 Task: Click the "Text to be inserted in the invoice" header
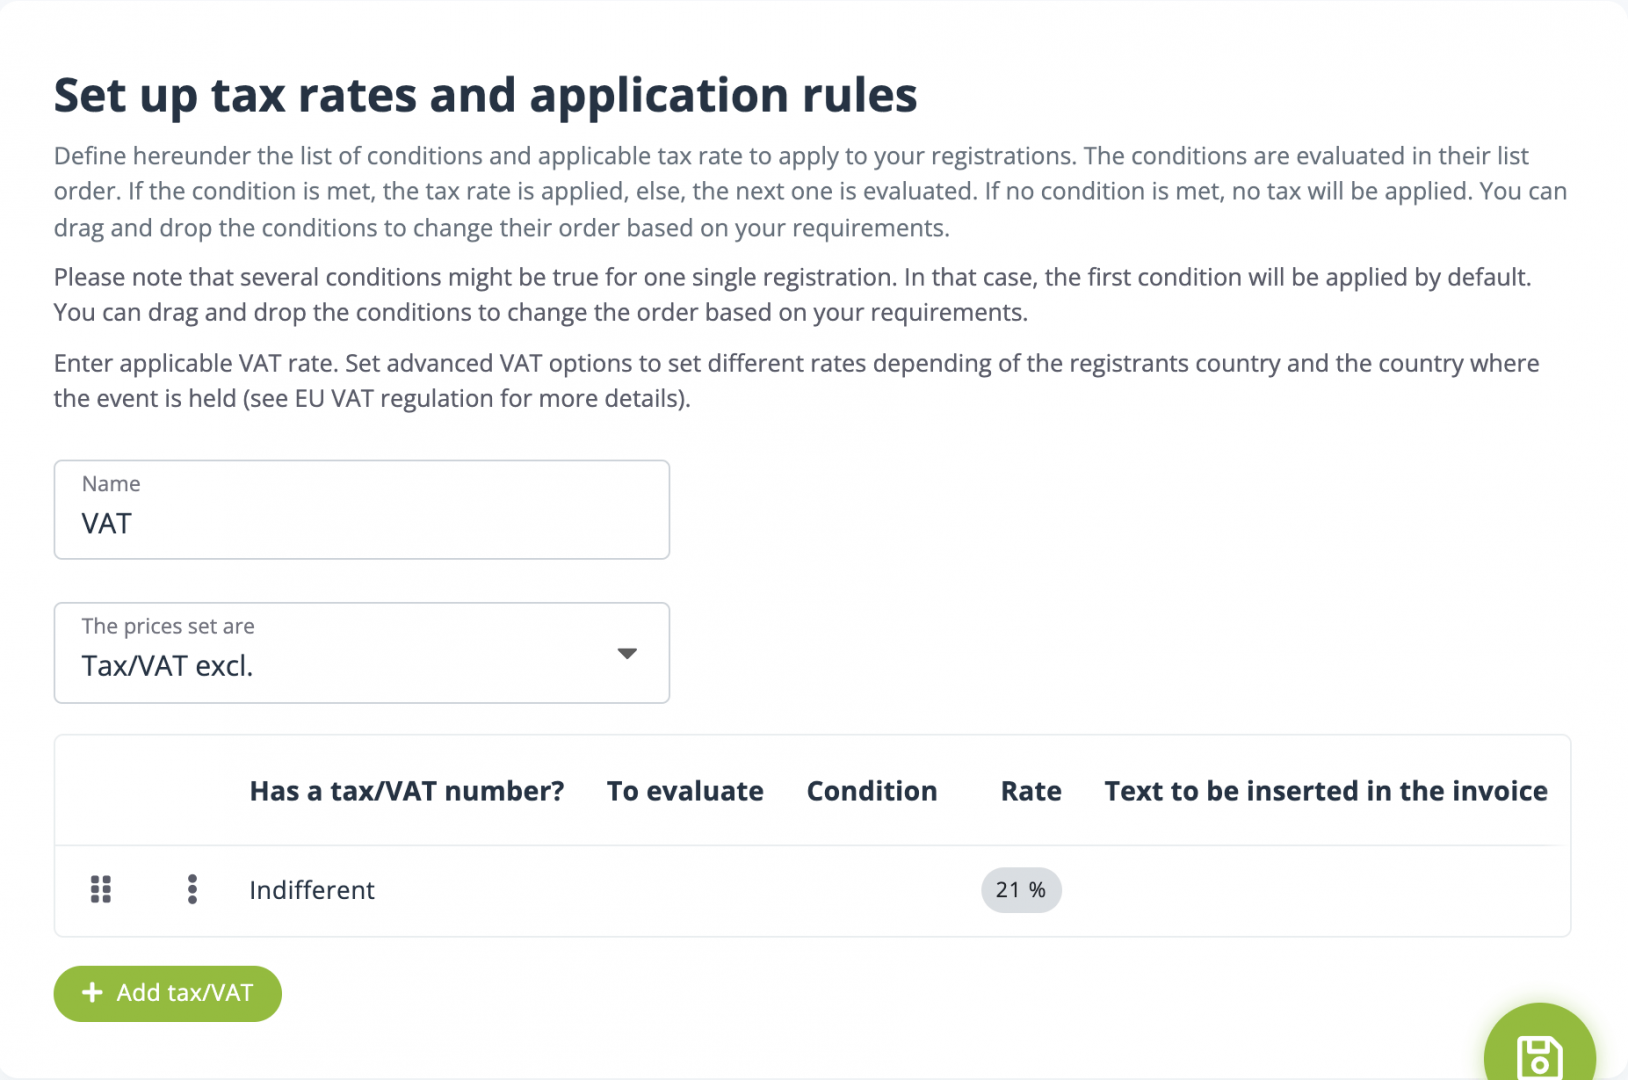[1325, 791]
